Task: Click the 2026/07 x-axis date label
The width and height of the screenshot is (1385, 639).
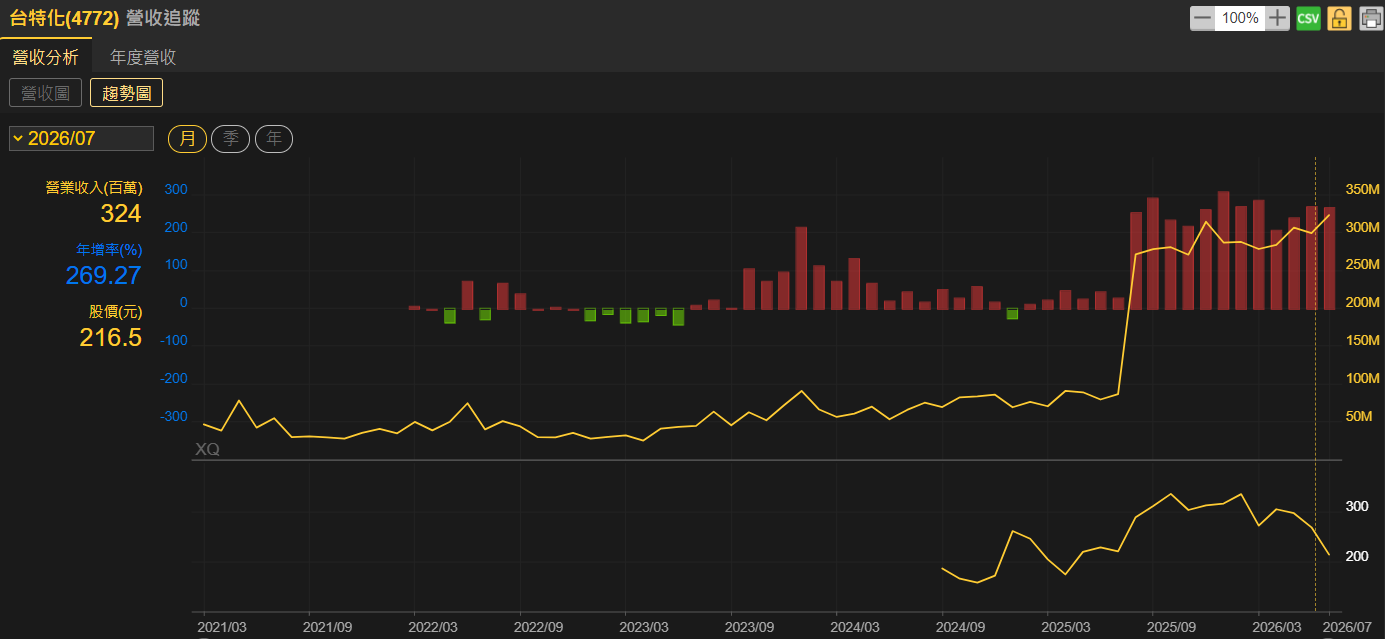Action: pyautogui.click(x=1345, y=627)
